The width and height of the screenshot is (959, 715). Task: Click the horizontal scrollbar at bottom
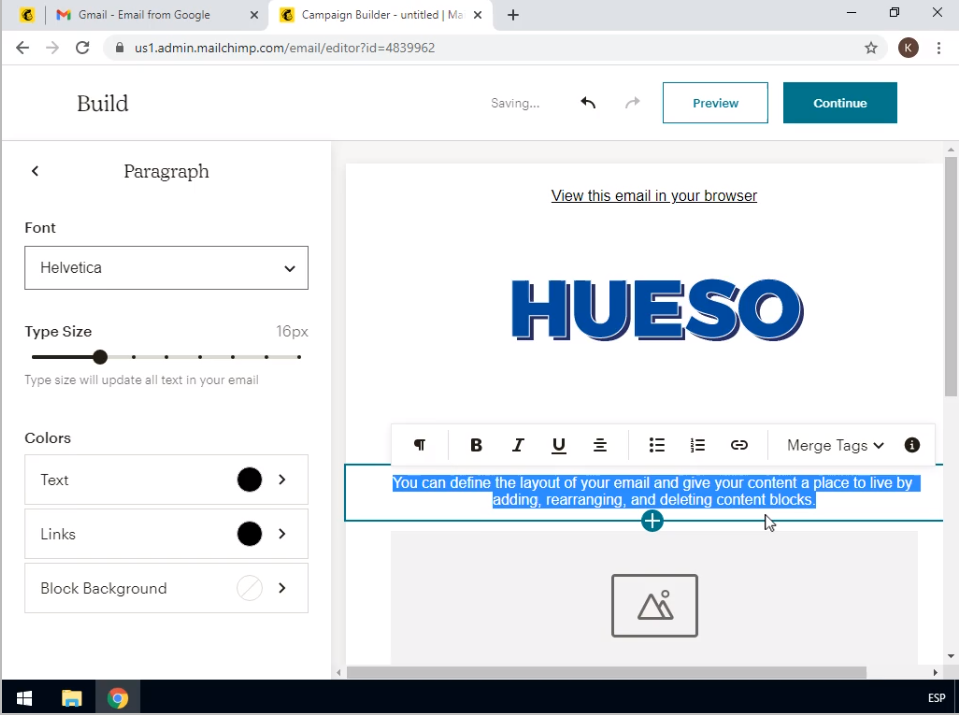pyautogui.click(x=606, y=672)
